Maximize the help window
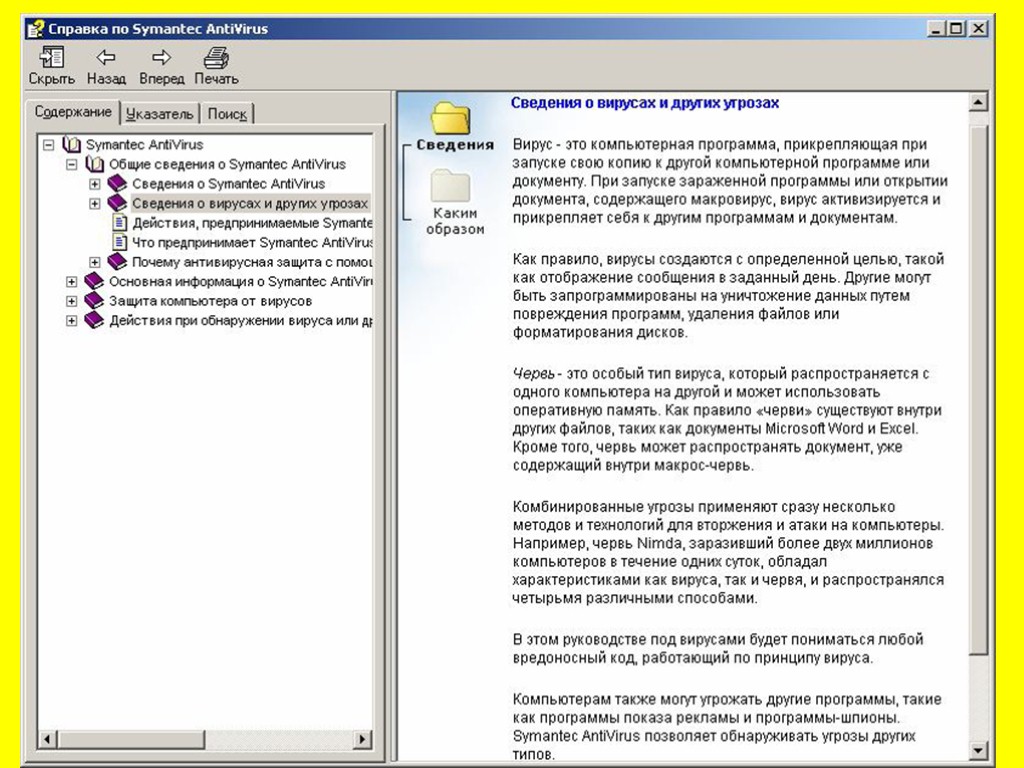 (955, 29)
